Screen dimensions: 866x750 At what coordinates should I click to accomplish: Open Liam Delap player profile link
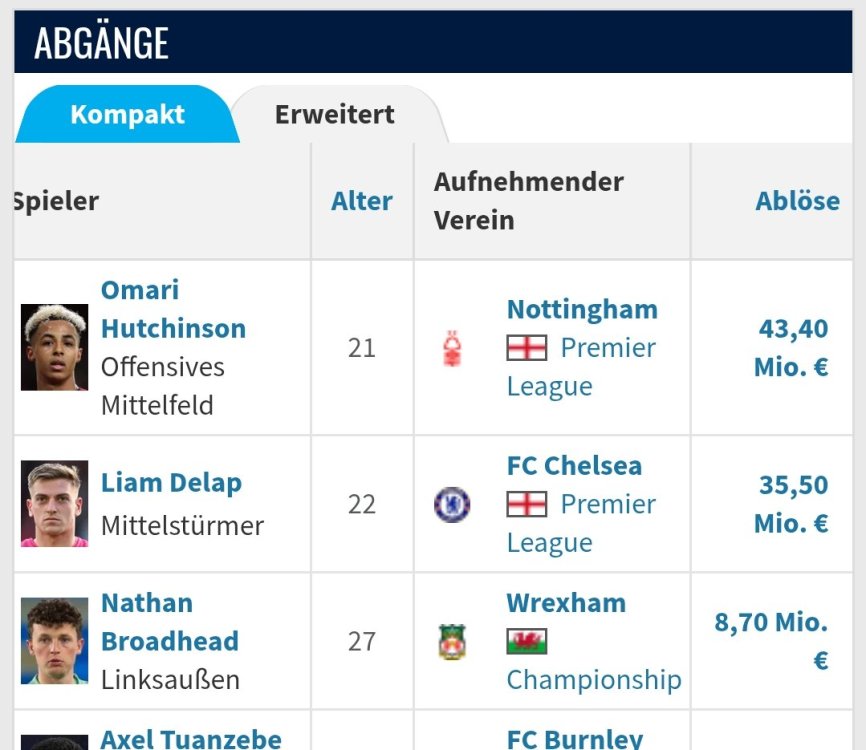tap(171, 484)
